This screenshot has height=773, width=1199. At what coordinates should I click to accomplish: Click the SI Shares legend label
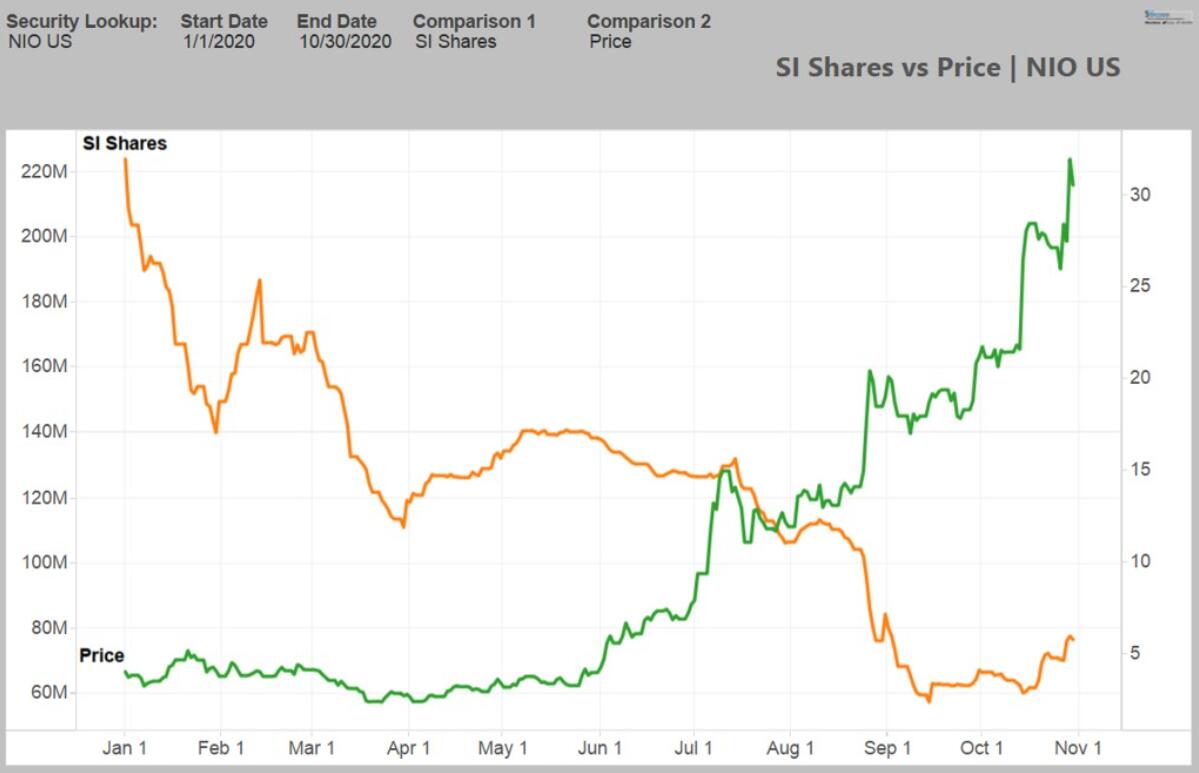[124, 143]
